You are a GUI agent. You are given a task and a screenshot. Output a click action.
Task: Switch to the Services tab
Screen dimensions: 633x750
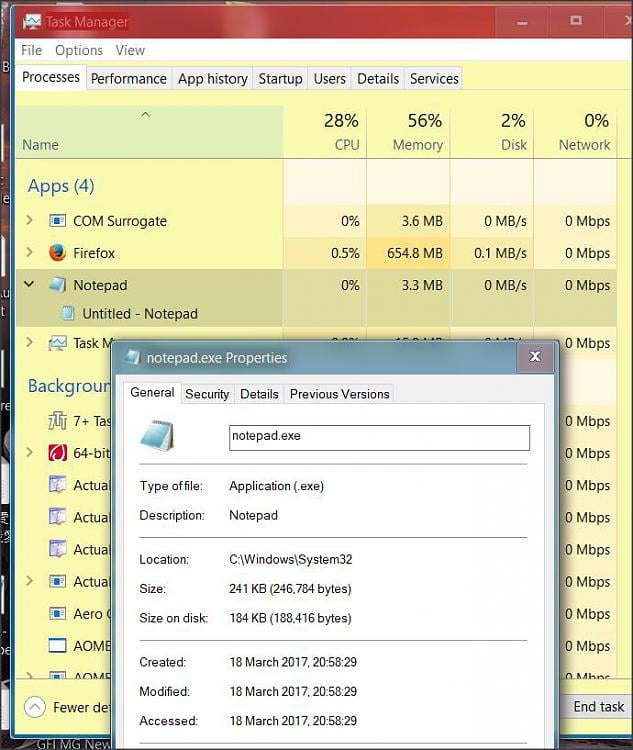(434, 78)
